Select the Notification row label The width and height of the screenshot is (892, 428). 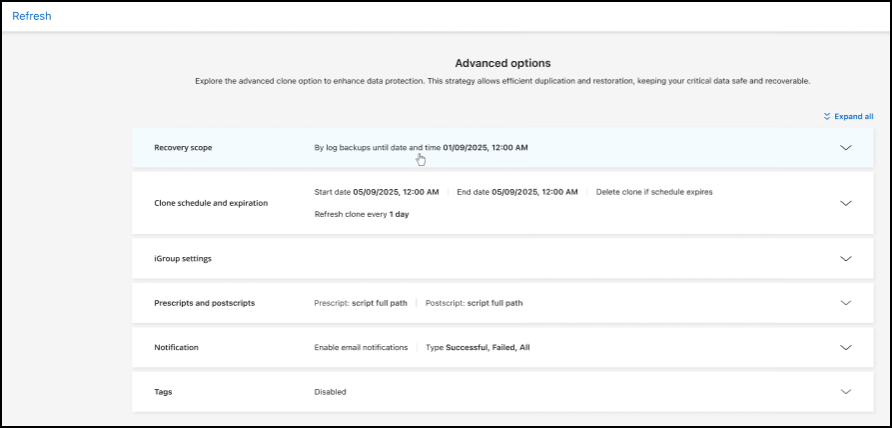click(x=176, y=347)
